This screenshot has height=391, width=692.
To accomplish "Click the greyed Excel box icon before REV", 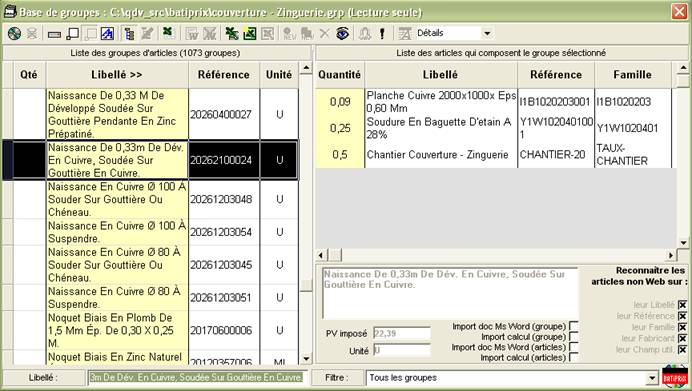I will (x=267, y=34).
